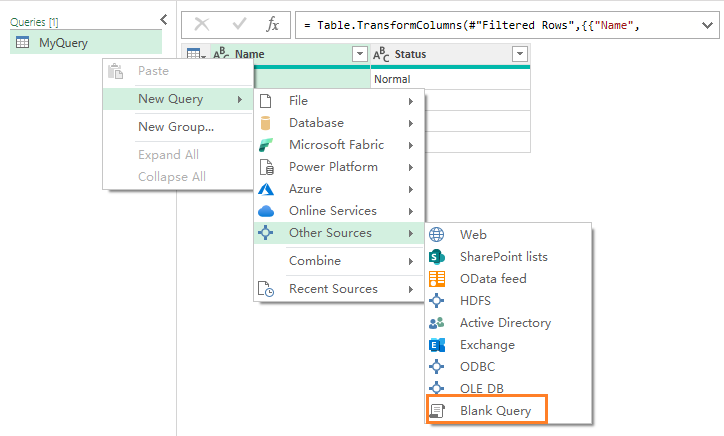The height and width of the screenshot is (436, 724).
Task: Click inside the formula bar text
Action: [500, 23]
